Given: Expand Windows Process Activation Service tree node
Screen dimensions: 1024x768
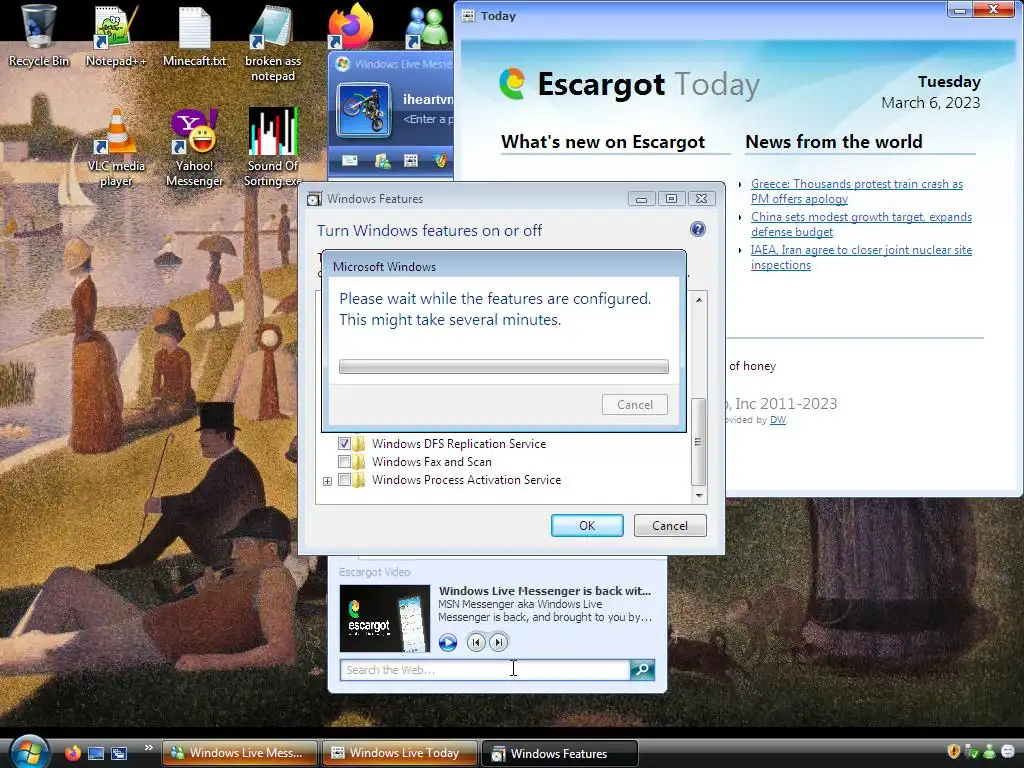Looking at the screenshot, I should click(327, 481).
